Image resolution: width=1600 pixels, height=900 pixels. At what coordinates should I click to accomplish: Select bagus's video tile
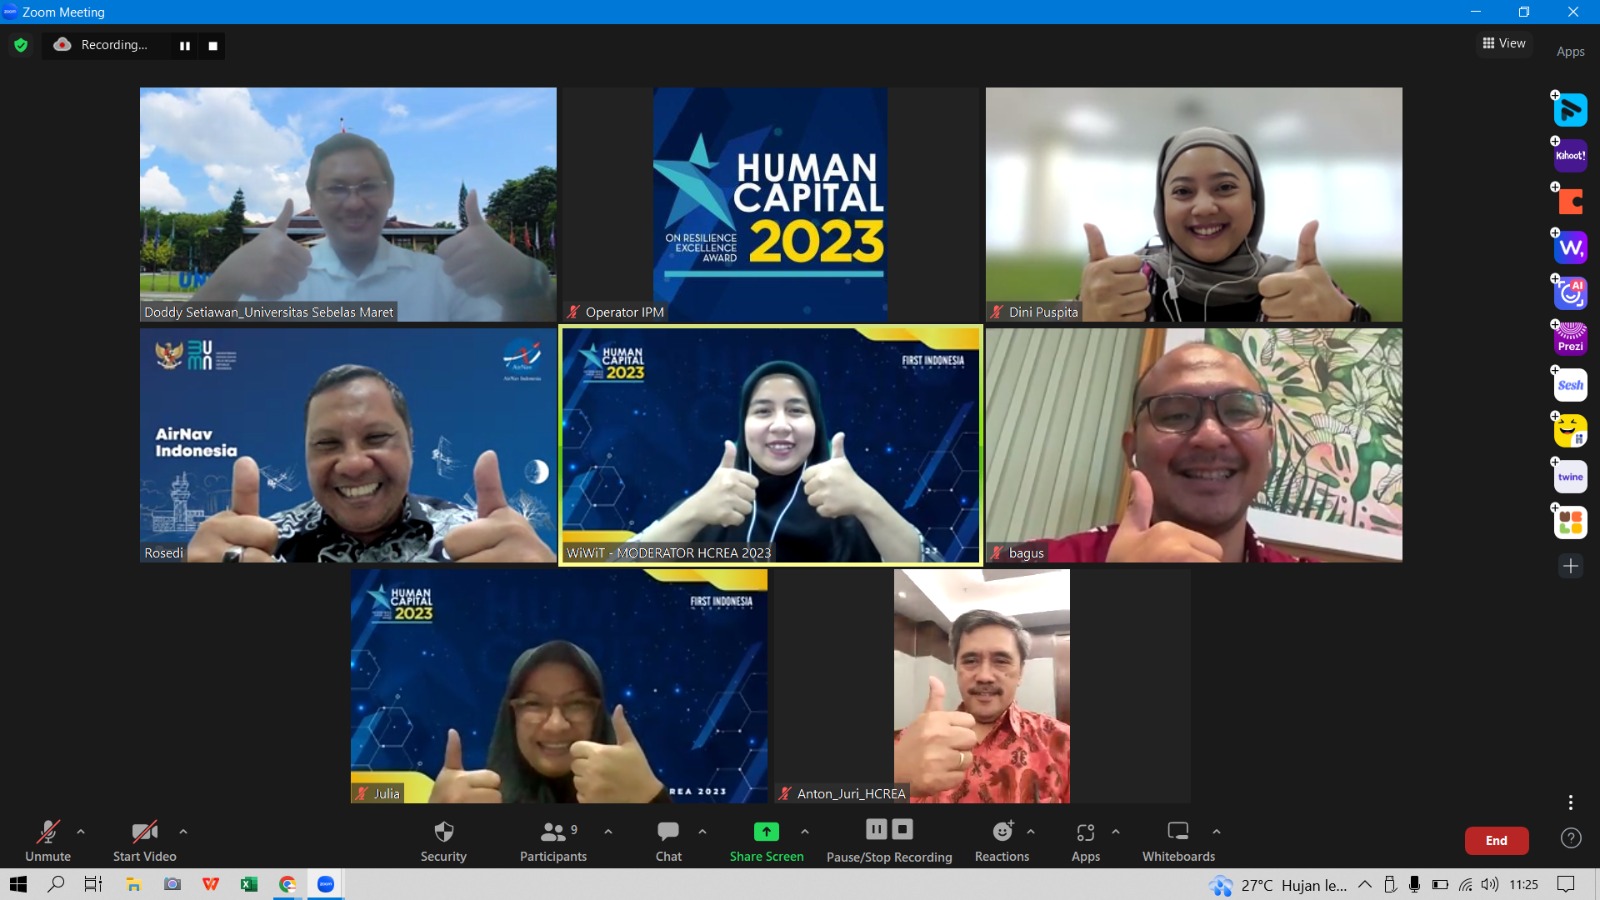tap(1194, 445)
